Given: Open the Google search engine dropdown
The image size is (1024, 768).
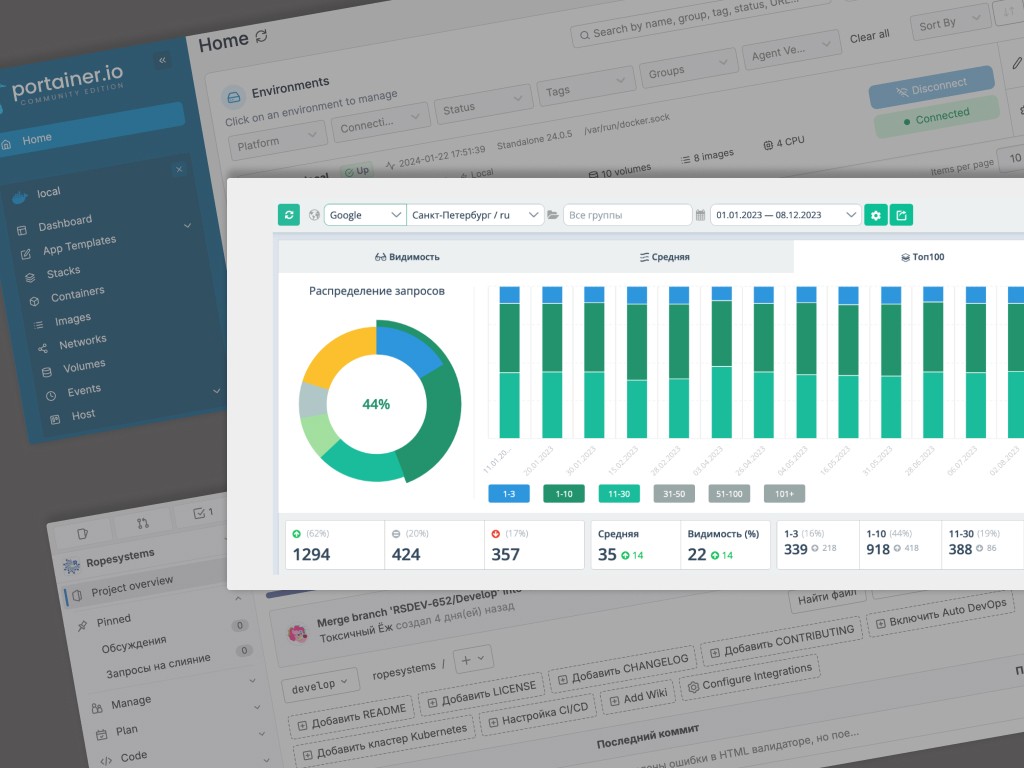Looking at the screenshot, I should click(x=365, y=215).
